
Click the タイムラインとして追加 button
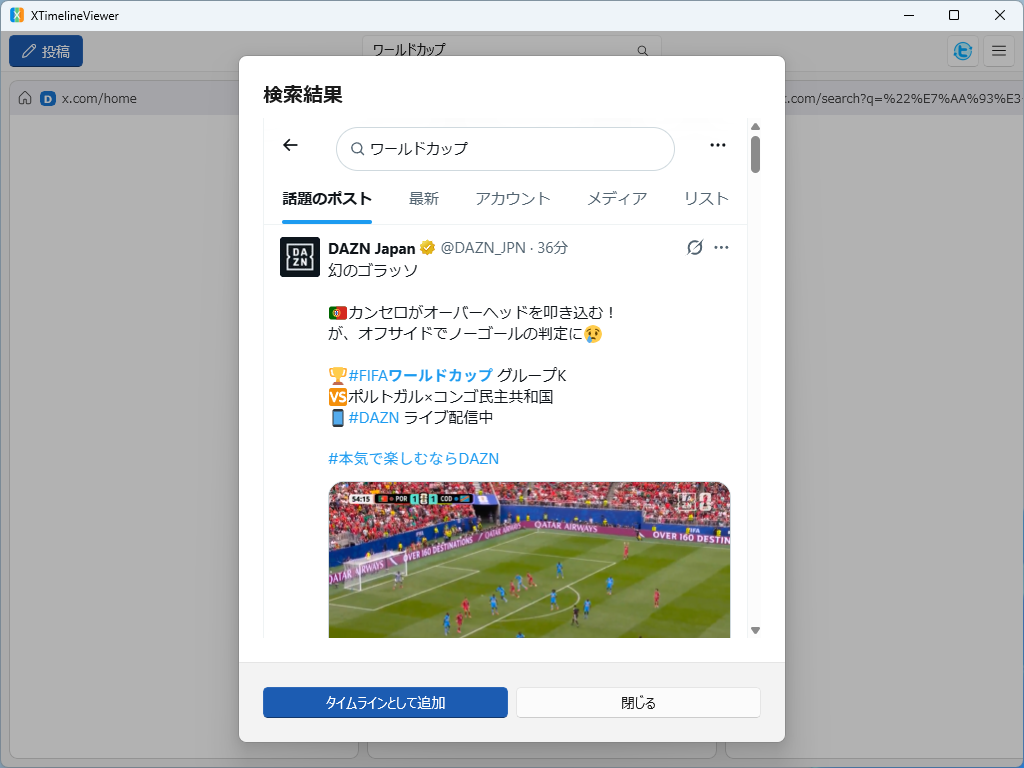point(385,703)
